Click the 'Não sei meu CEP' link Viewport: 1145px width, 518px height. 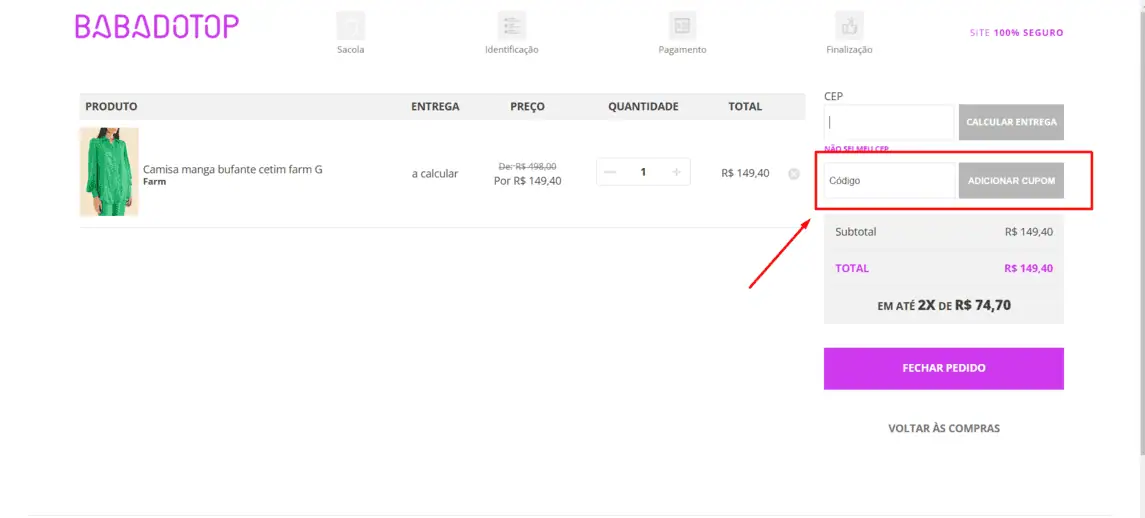coord(856,148)
